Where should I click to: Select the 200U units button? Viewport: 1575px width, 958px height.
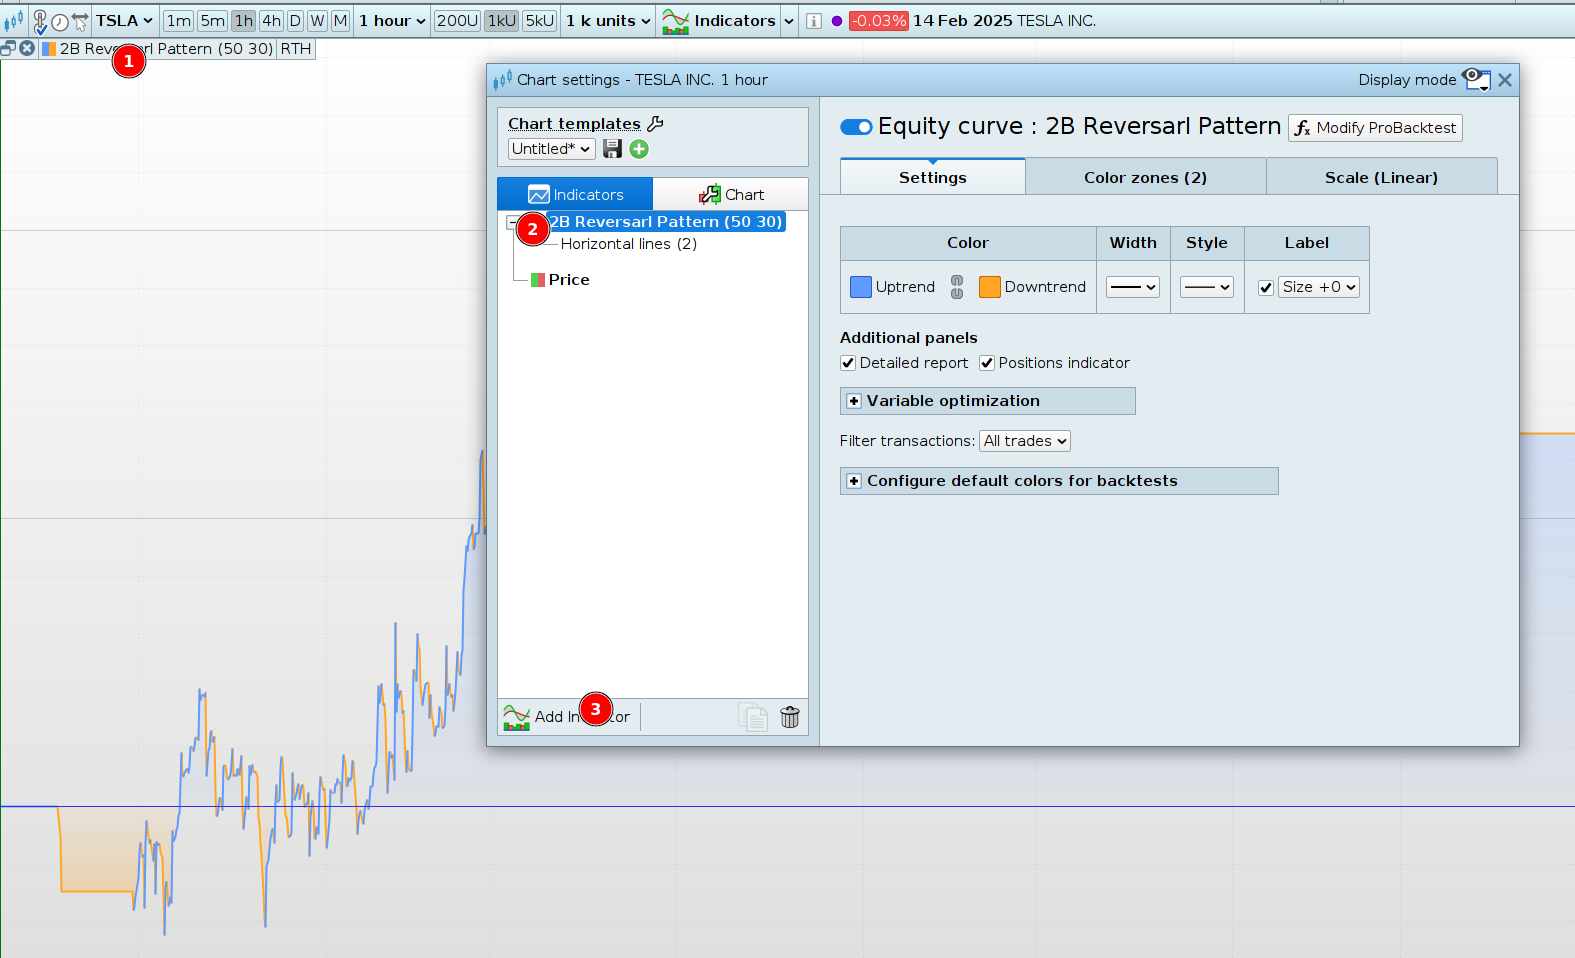point(457,21)
